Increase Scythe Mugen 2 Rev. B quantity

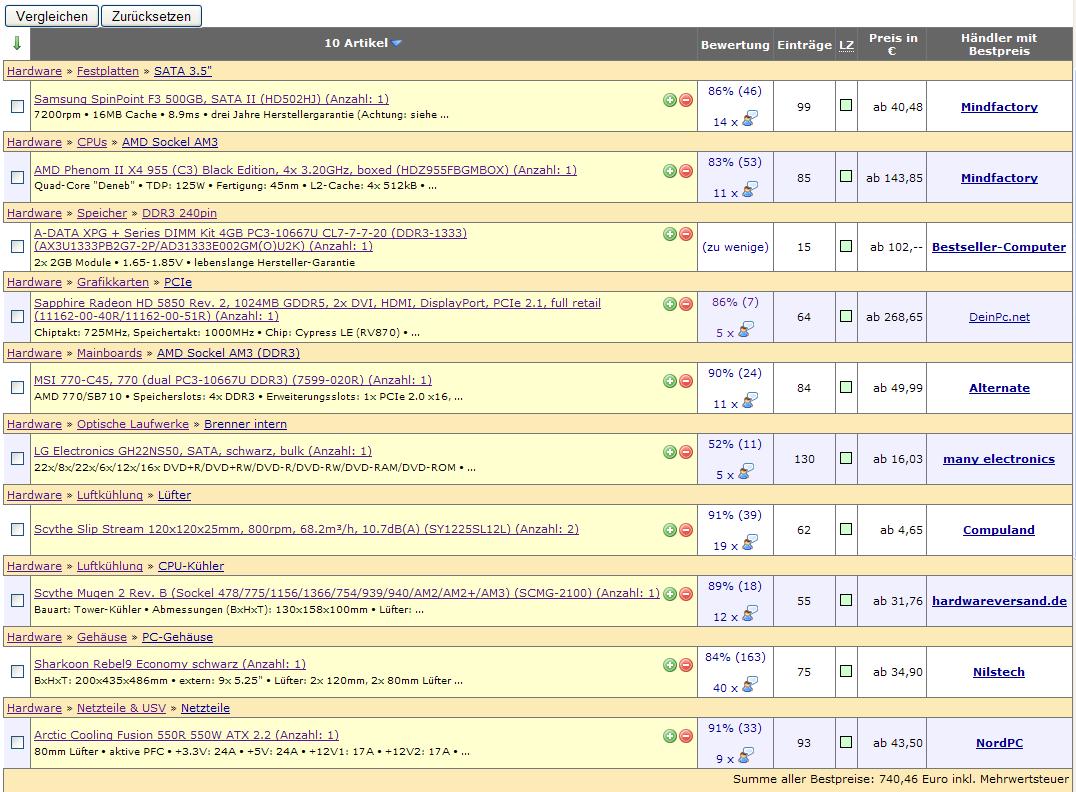pyautogui.click(x=670, y=594)
